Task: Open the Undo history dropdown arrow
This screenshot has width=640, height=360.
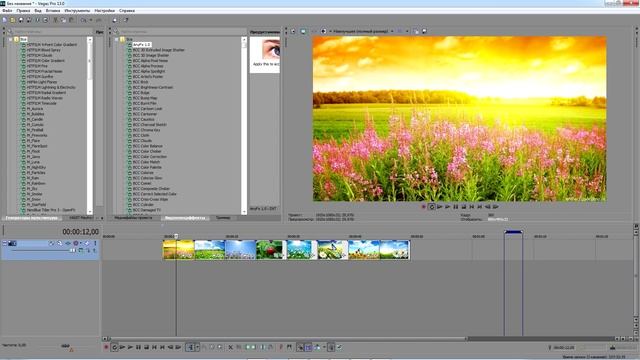Action: click(x=91, y=20)
